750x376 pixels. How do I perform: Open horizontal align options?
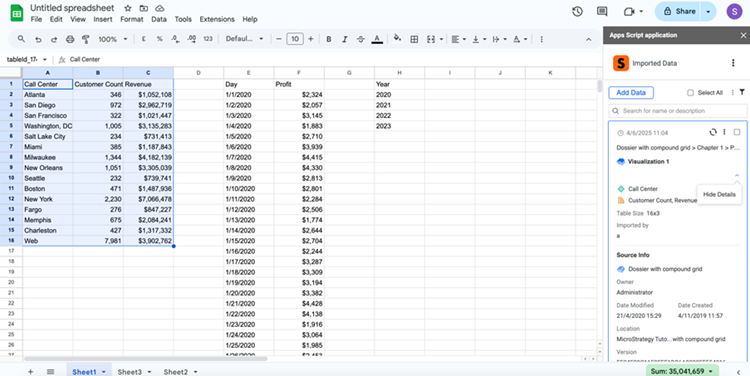[x=458, y=39]
